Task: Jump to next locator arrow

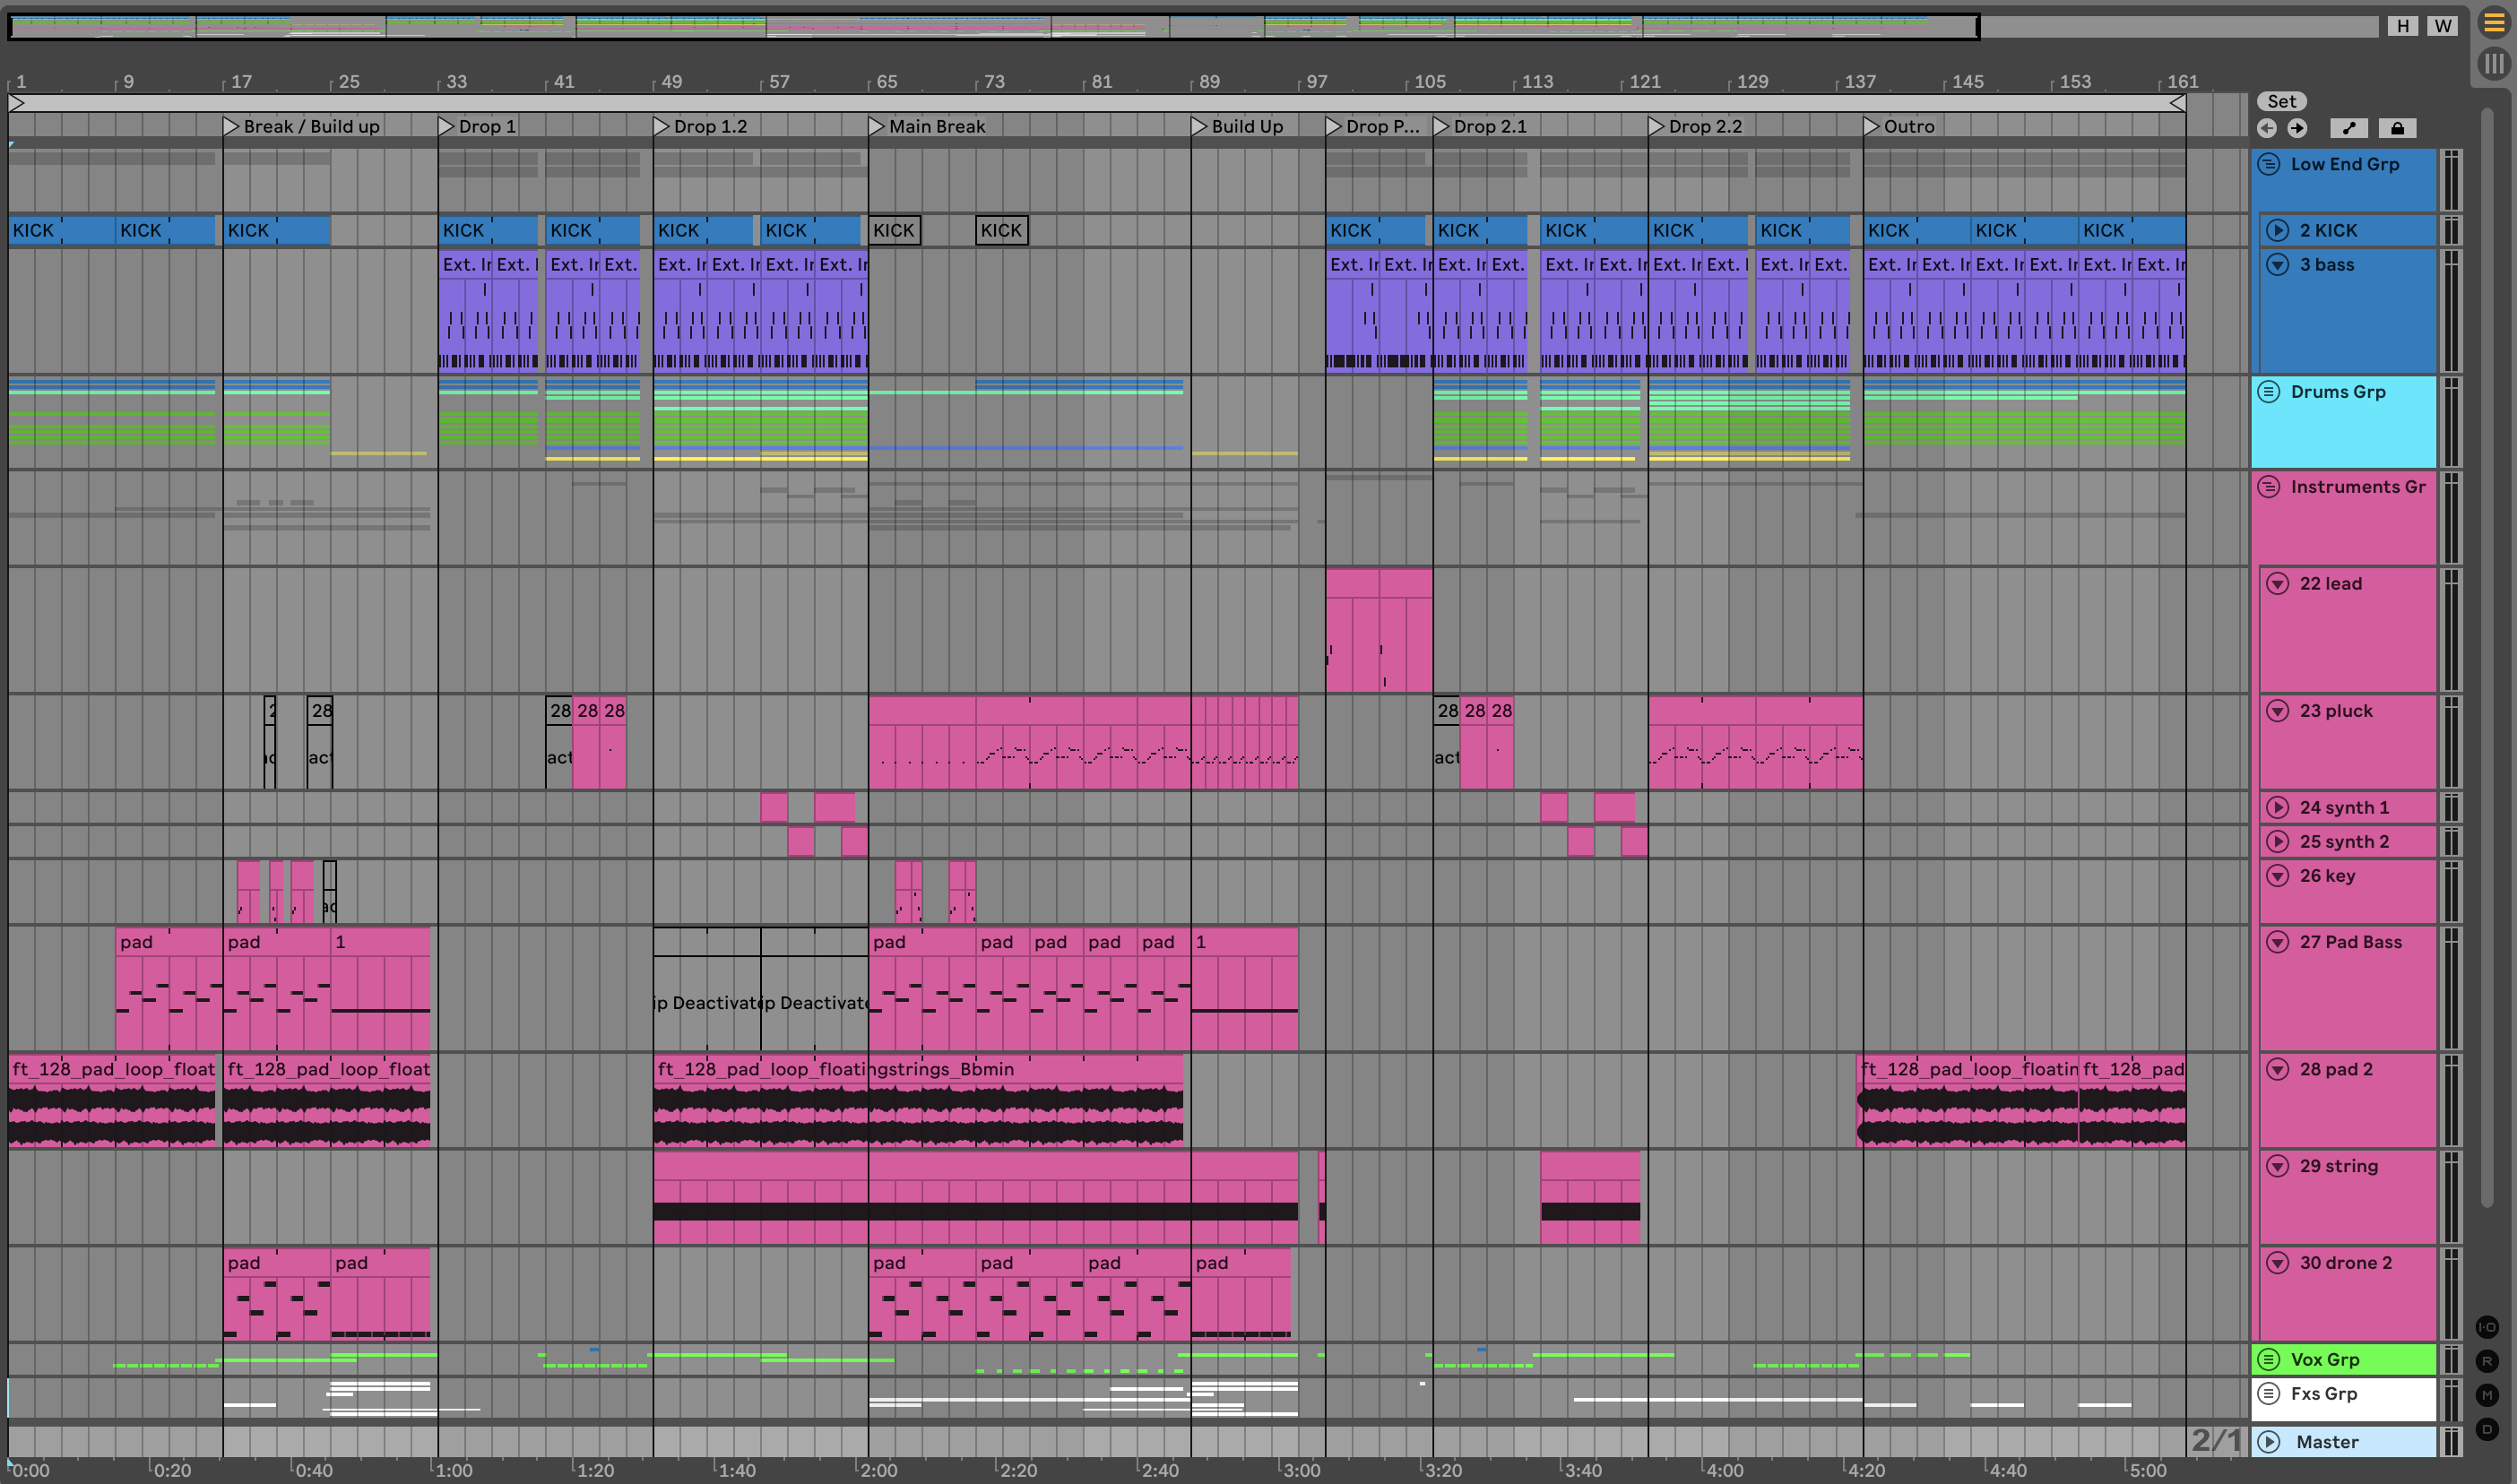Action: click(x=2297, y=128)
